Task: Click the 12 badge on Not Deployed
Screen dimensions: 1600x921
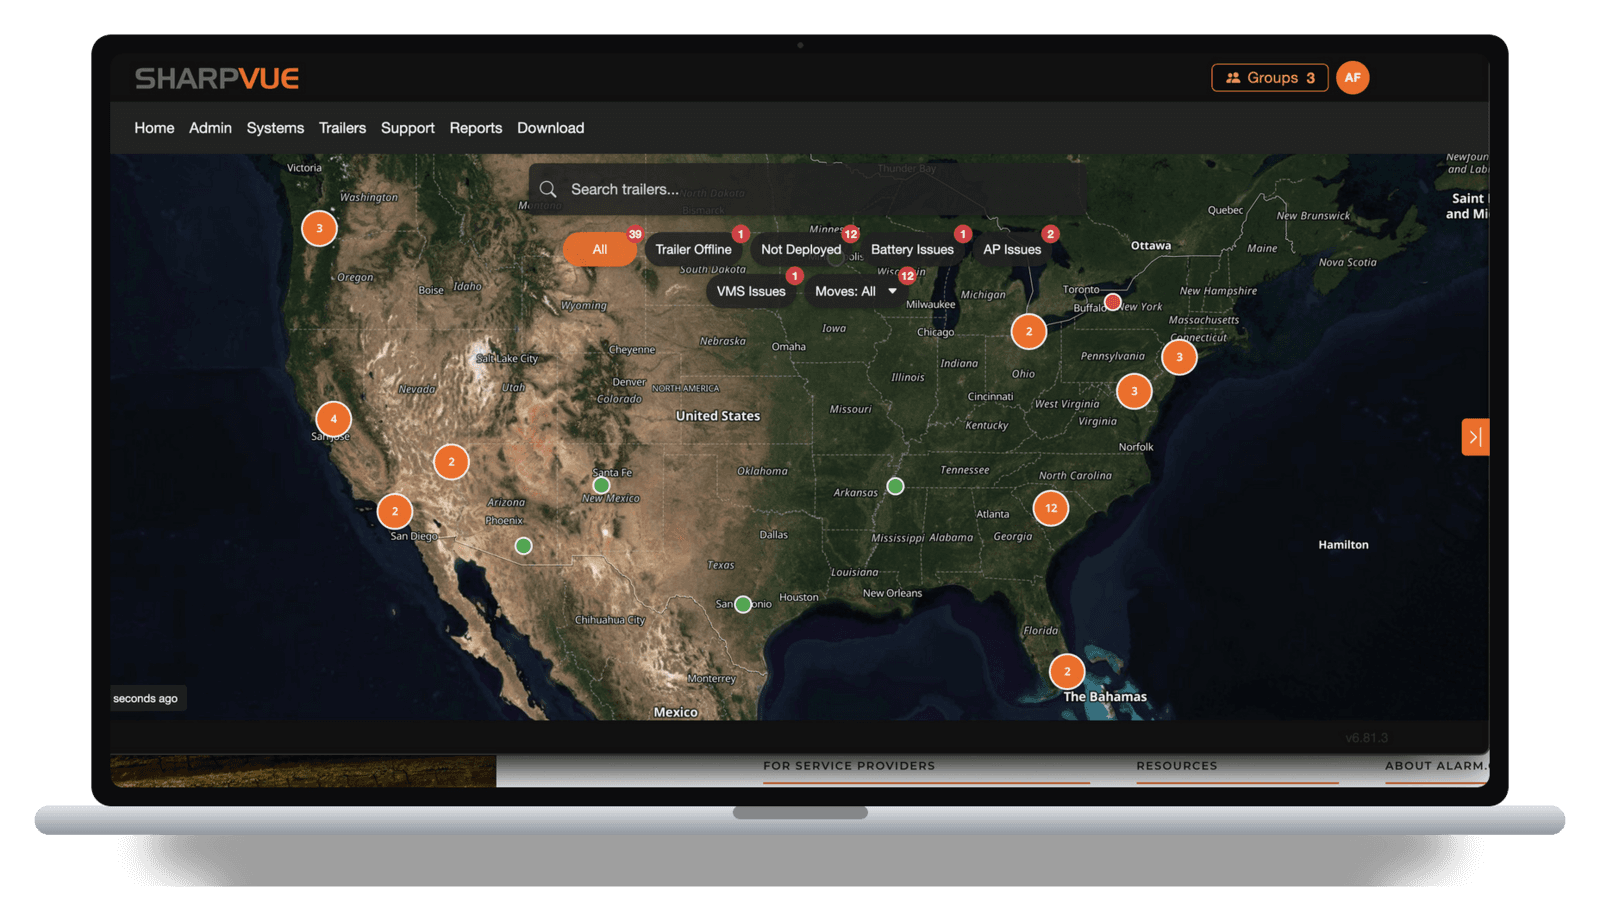Action: (x=850, y=234)
